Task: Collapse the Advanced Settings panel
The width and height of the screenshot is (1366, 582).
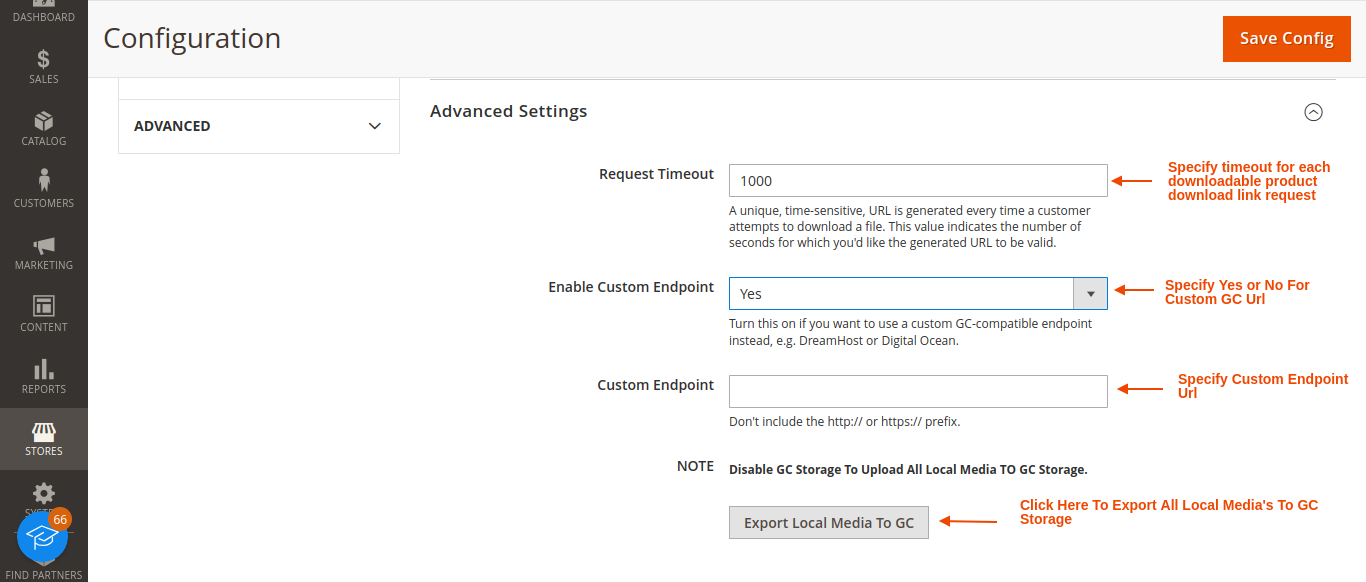Action: tap(1313, 112)
